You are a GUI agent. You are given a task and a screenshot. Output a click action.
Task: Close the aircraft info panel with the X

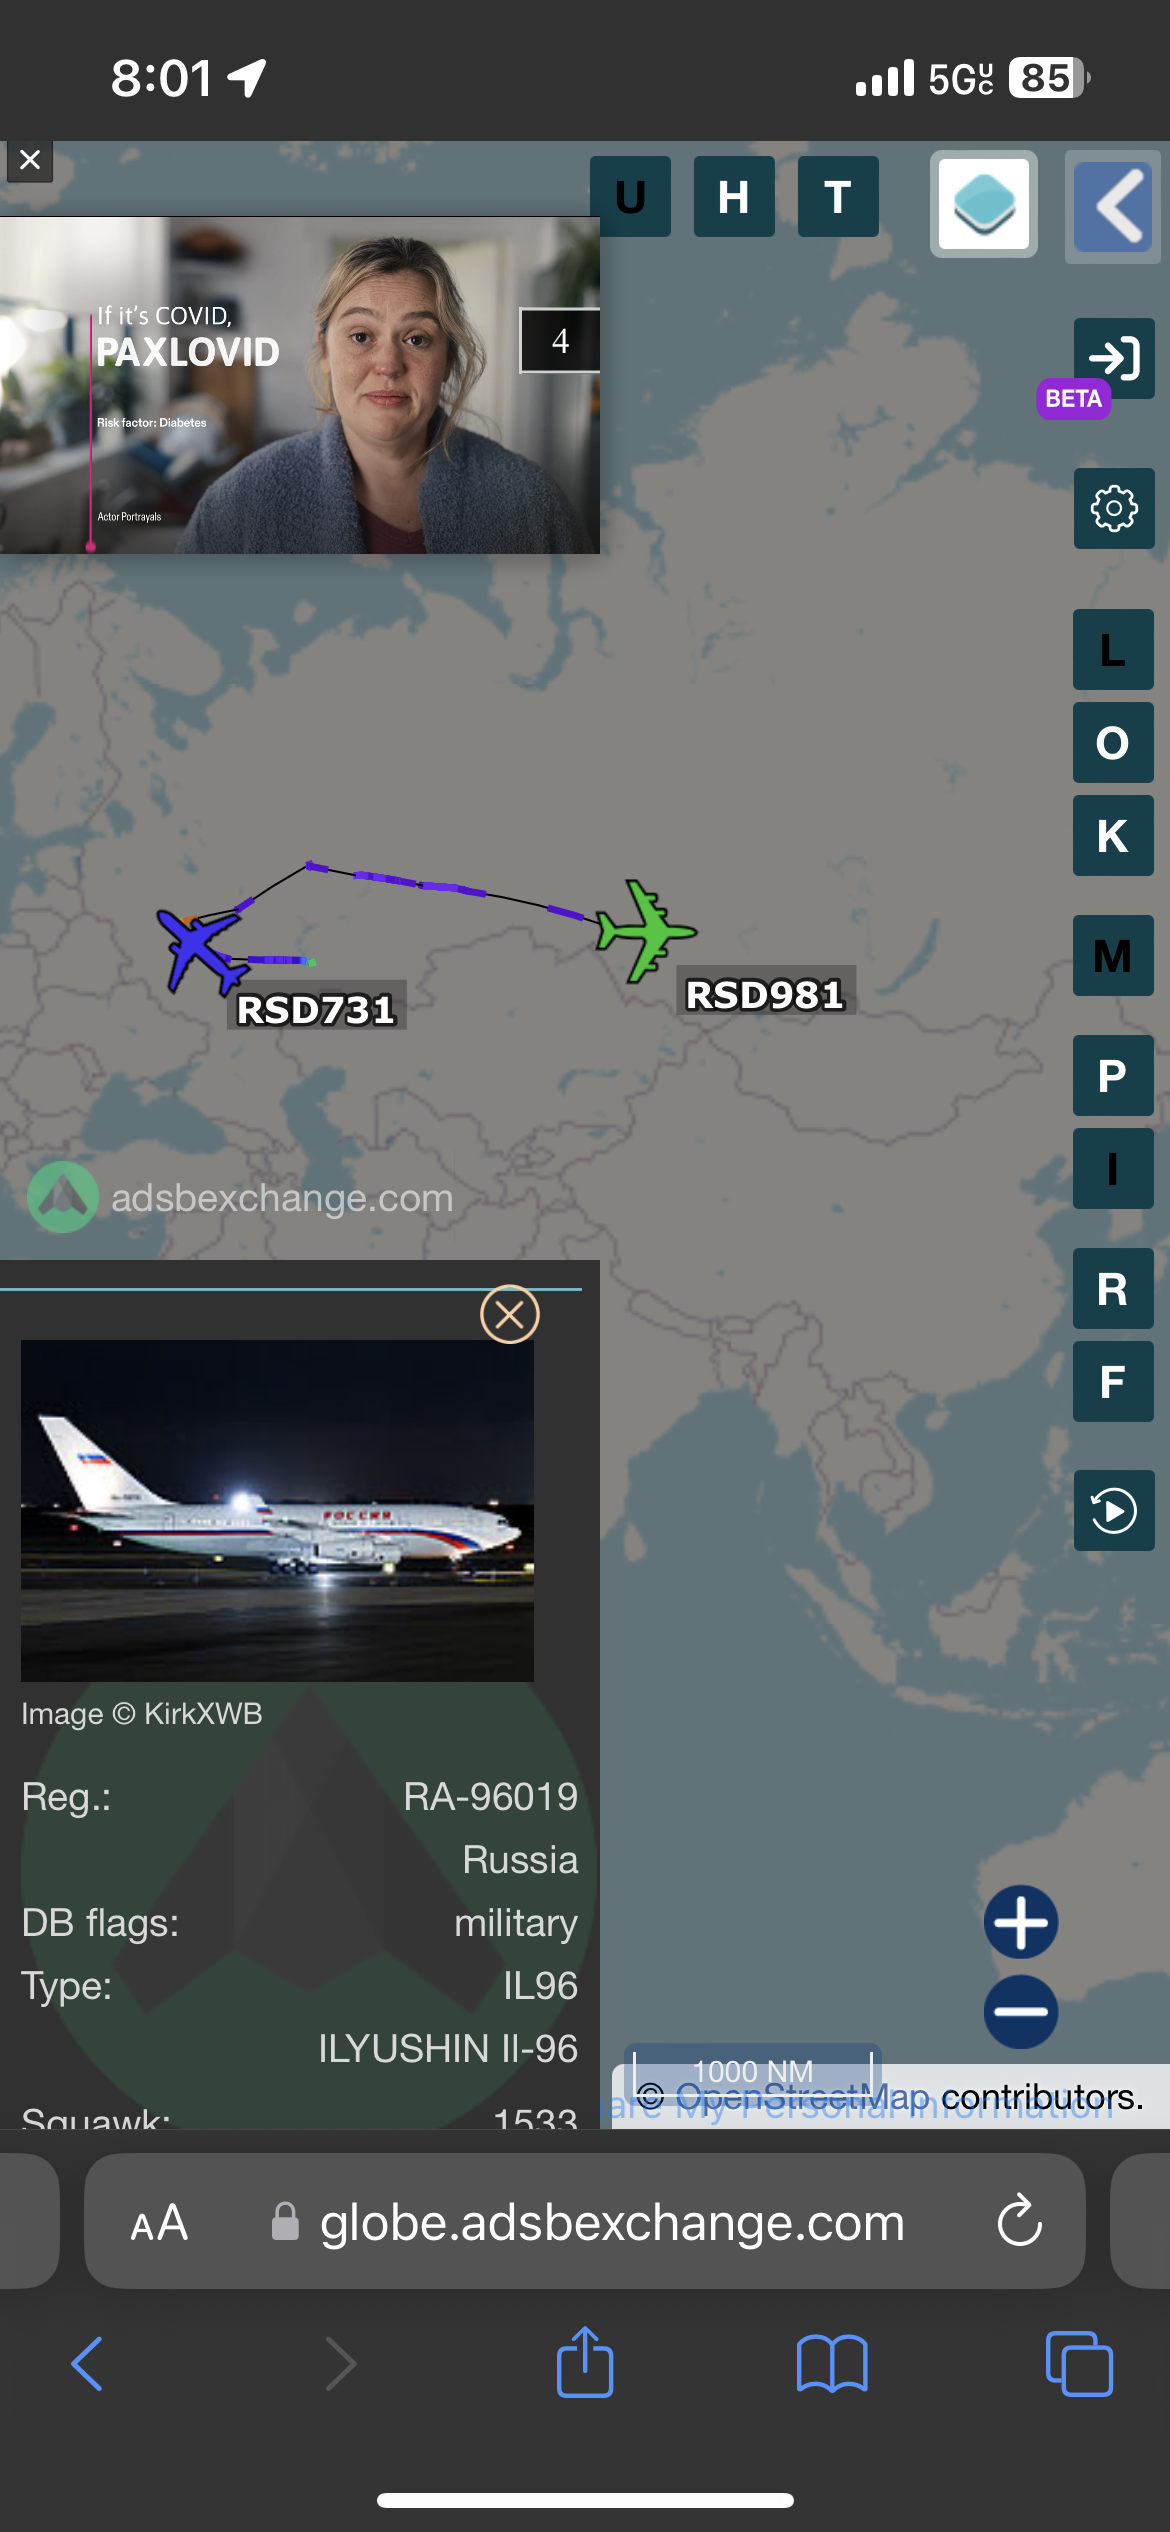pos(510,1314)
